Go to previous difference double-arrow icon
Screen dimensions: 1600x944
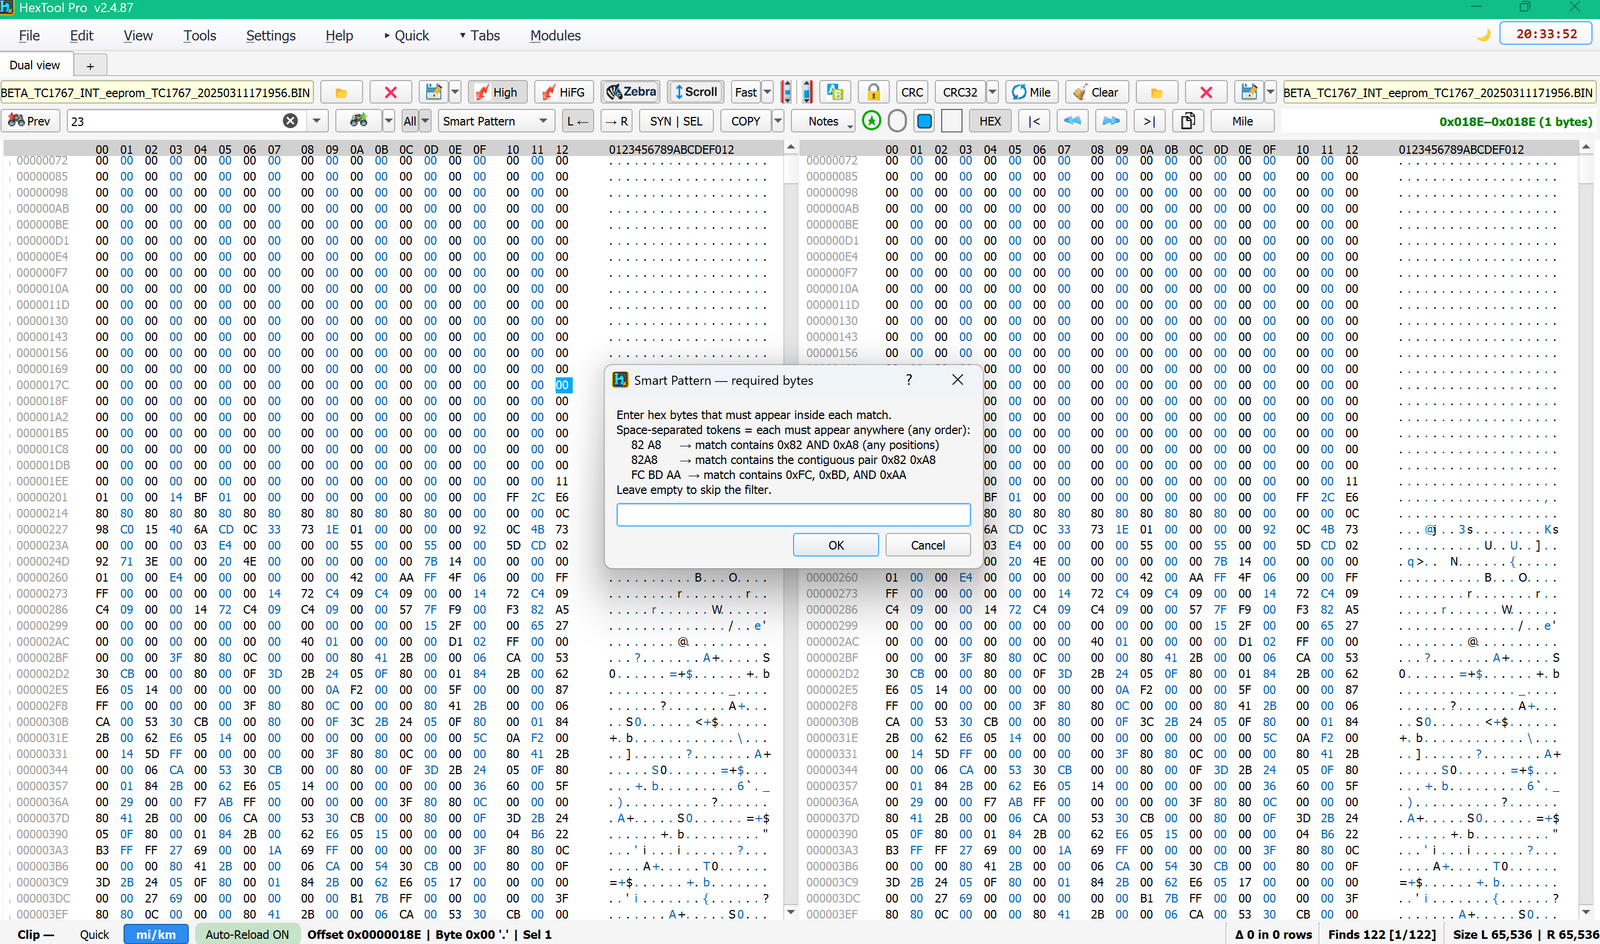pyautogui.click(x=1073, y=121)
